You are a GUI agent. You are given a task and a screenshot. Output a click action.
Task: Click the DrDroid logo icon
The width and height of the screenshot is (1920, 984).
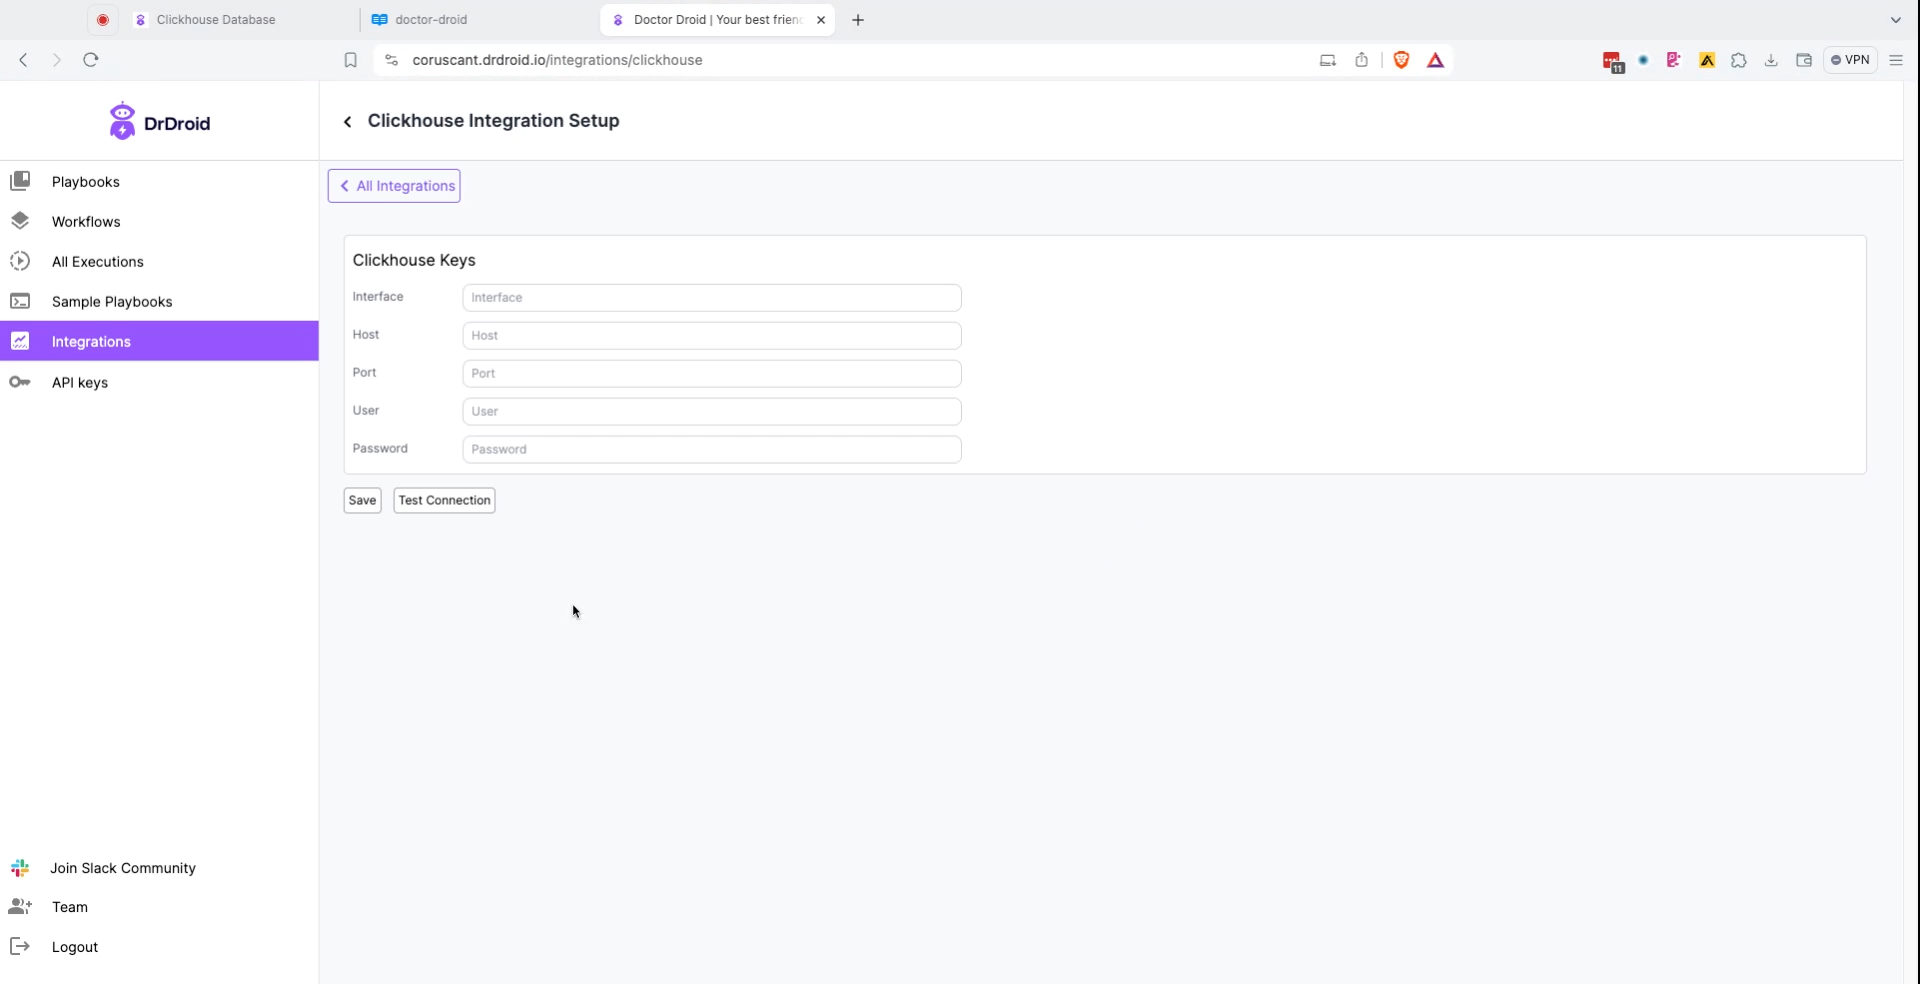[x=122, y=121]
